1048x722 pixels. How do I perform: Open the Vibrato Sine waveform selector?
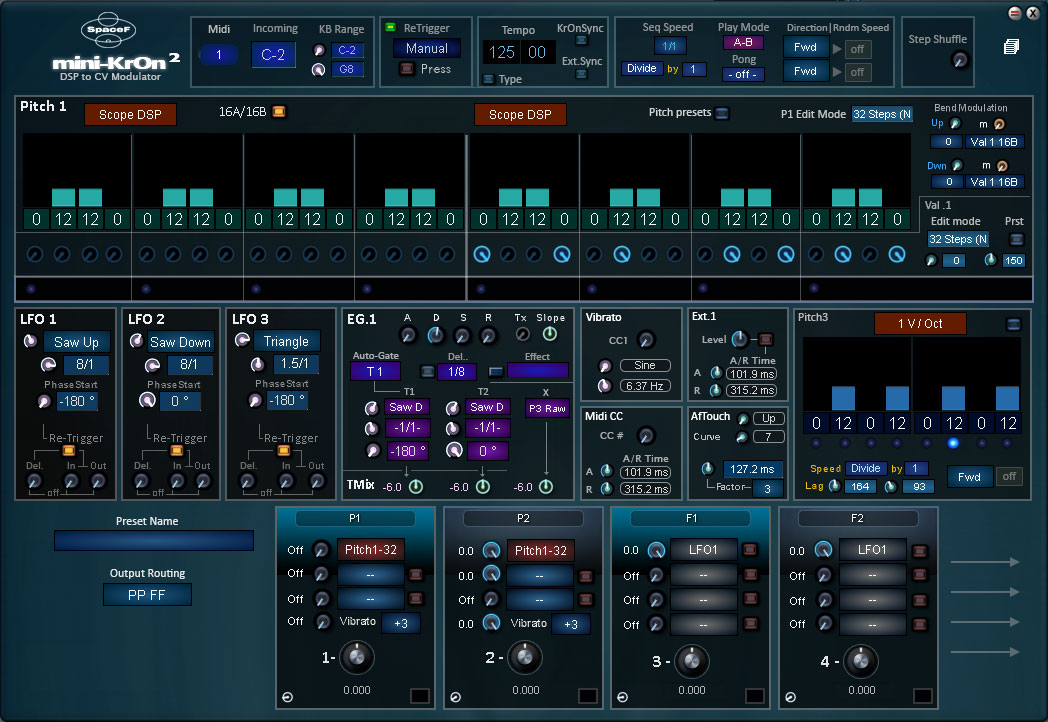[x=644, y=365]
